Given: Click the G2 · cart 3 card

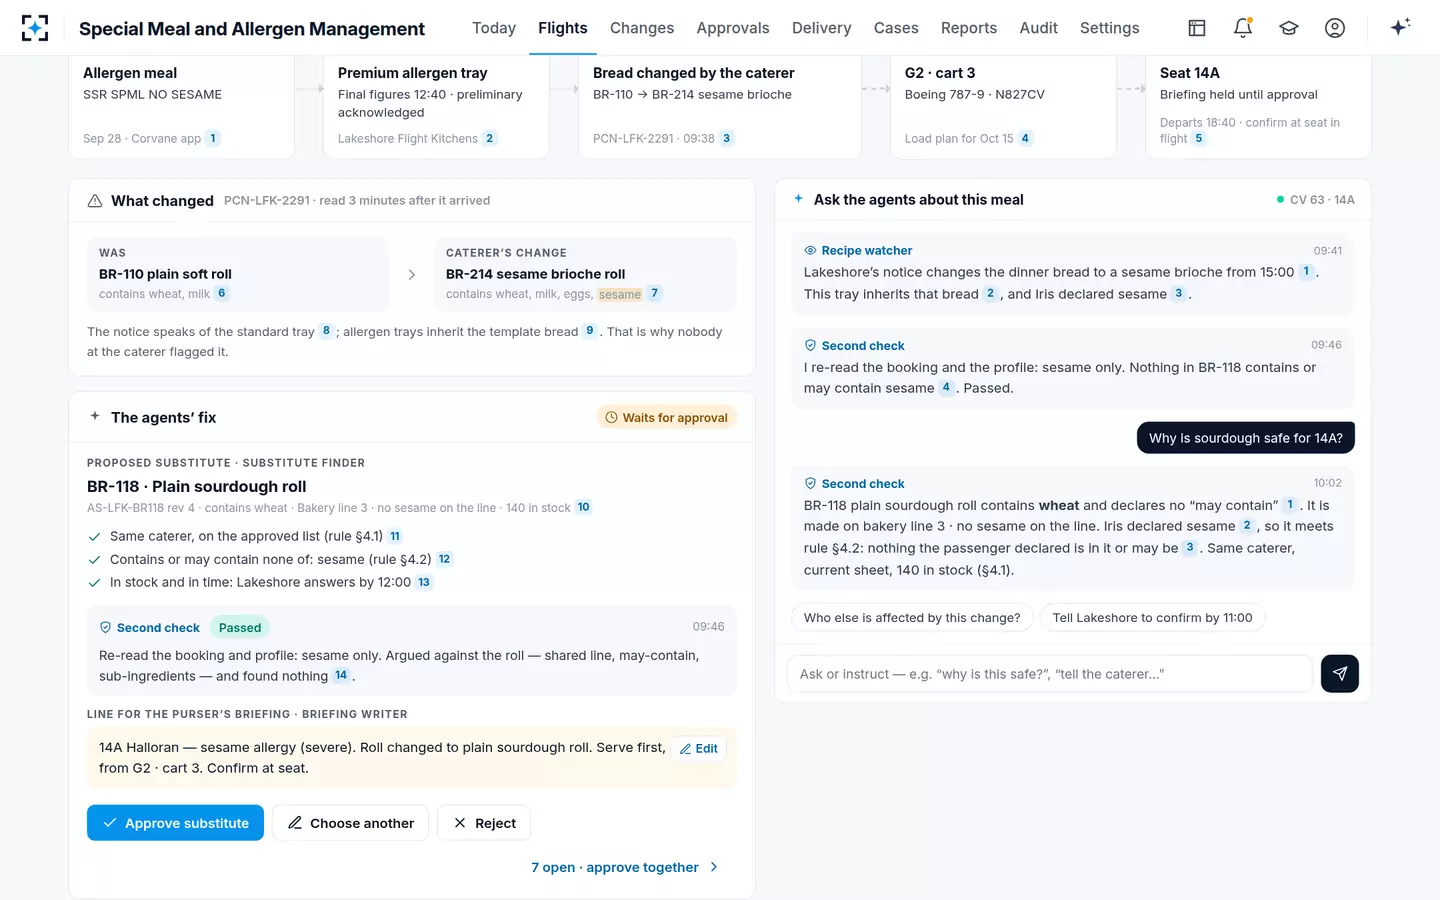Looking at the screenshot, I should 1003,107.
